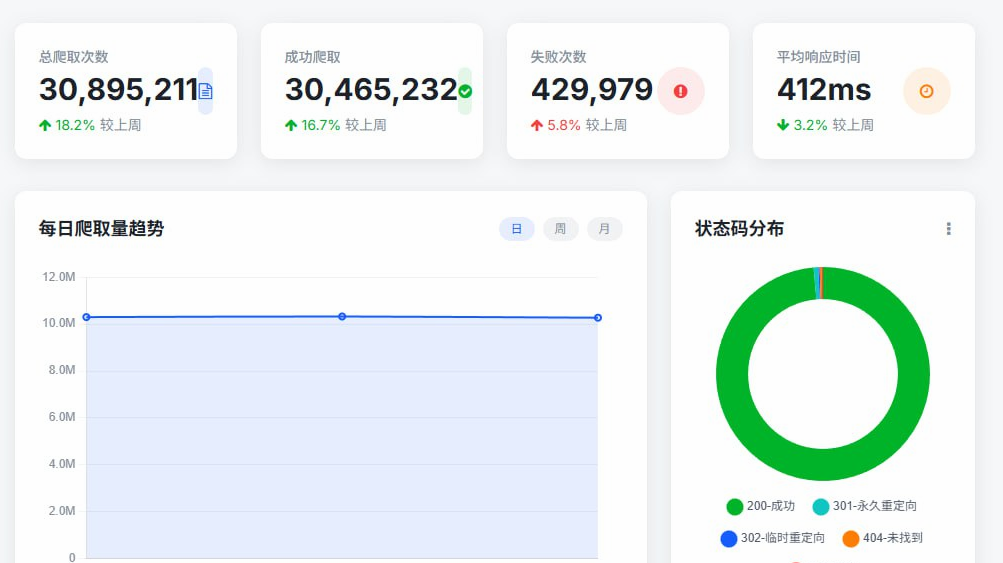Click the green up arrow beside 16.7%
Viewport: 1003px width, 563px height.
(x=291, y=125)
